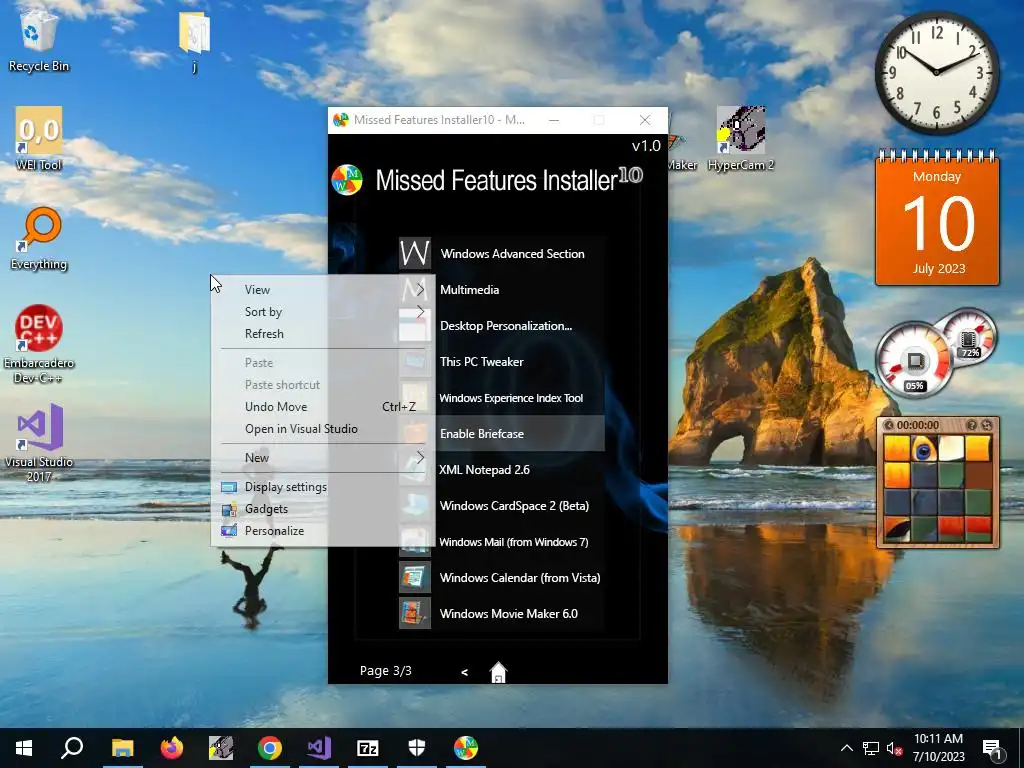This screenshot has width=1024, height=768.
Task: Launch Firefox from taskbar
Action: coord(172,748)
